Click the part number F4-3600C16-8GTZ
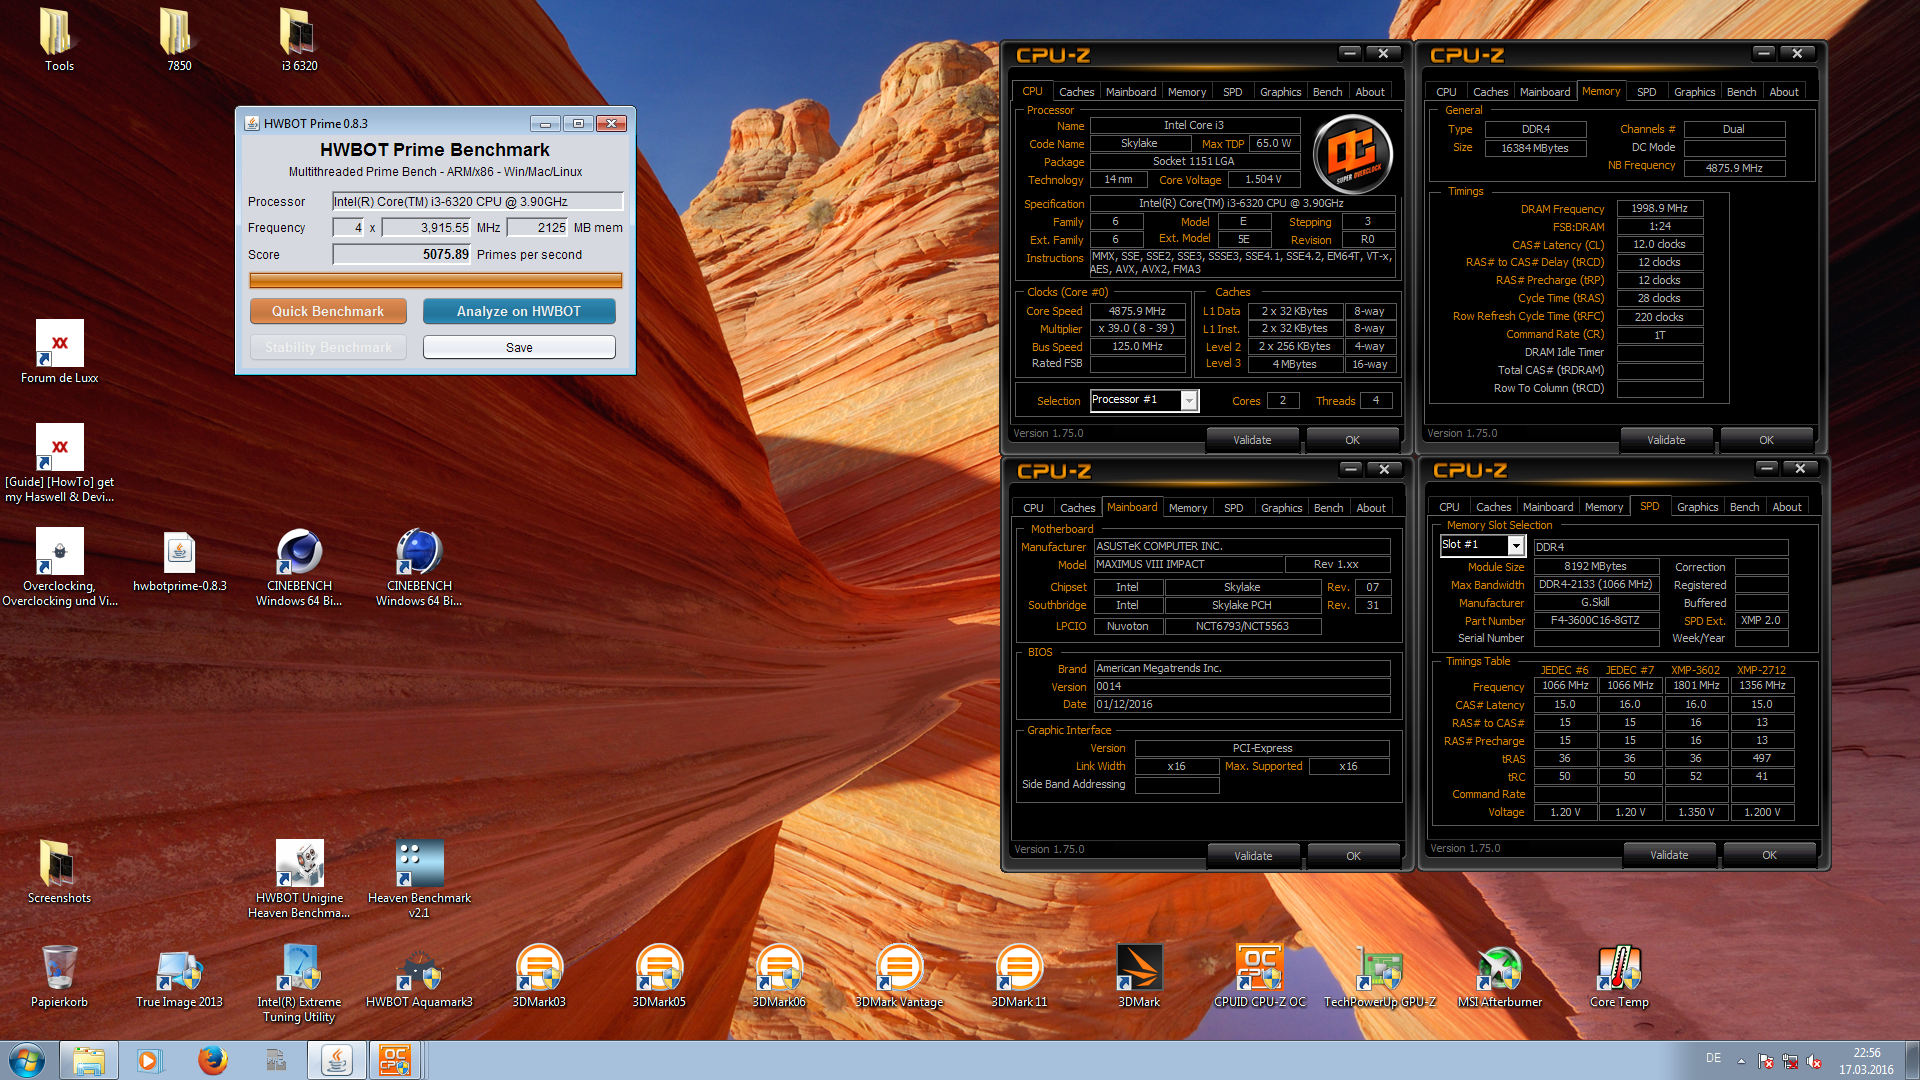 click(x=1595, y=620)
